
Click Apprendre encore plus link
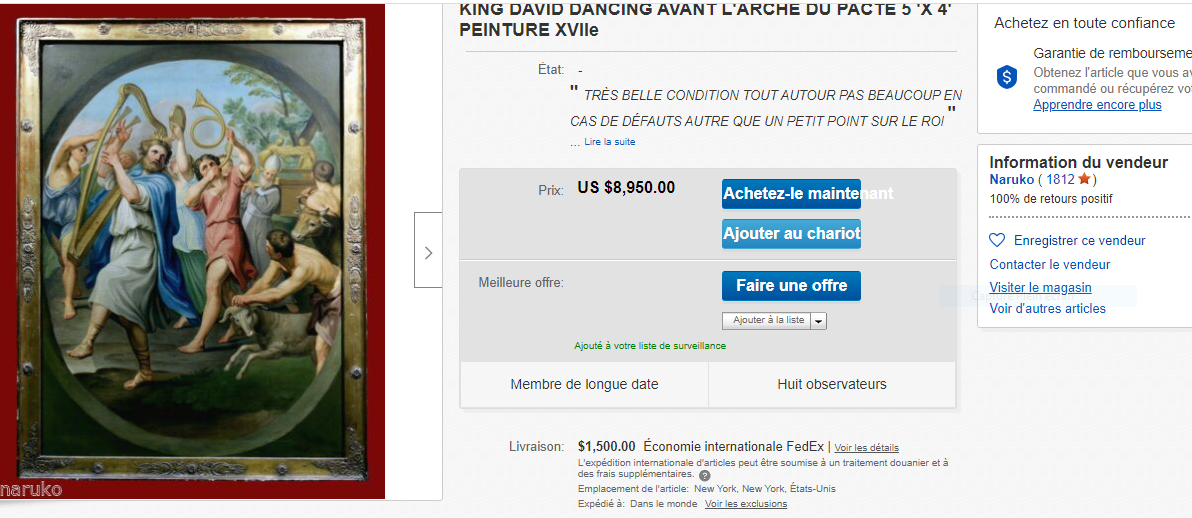(x=1097, y=105)
